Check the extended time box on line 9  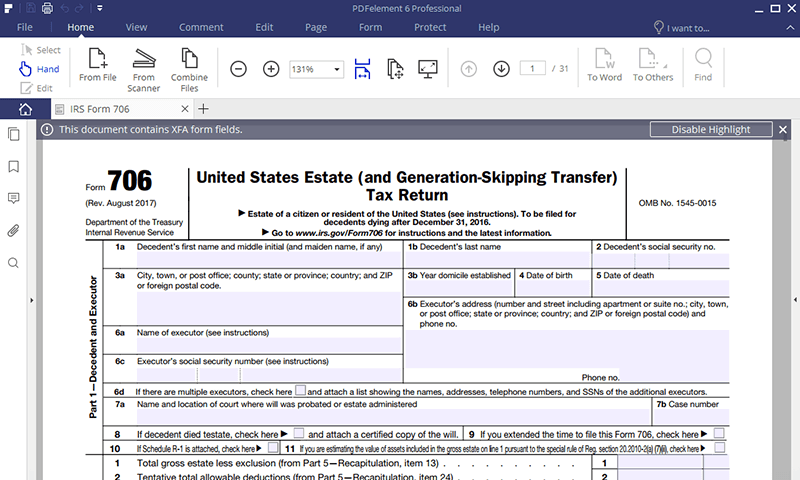point(719,433)
